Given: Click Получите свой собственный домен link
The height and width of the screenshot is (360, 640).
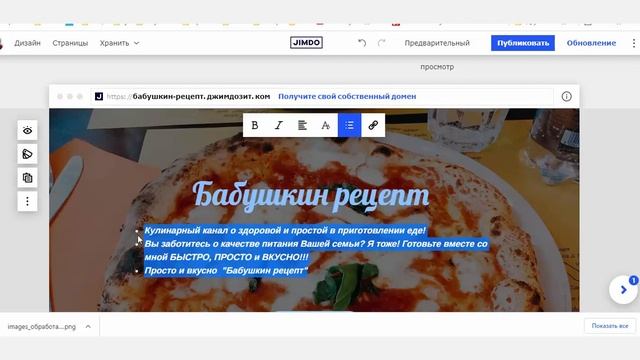Looking at the screenshot, I should pos(347,96).
